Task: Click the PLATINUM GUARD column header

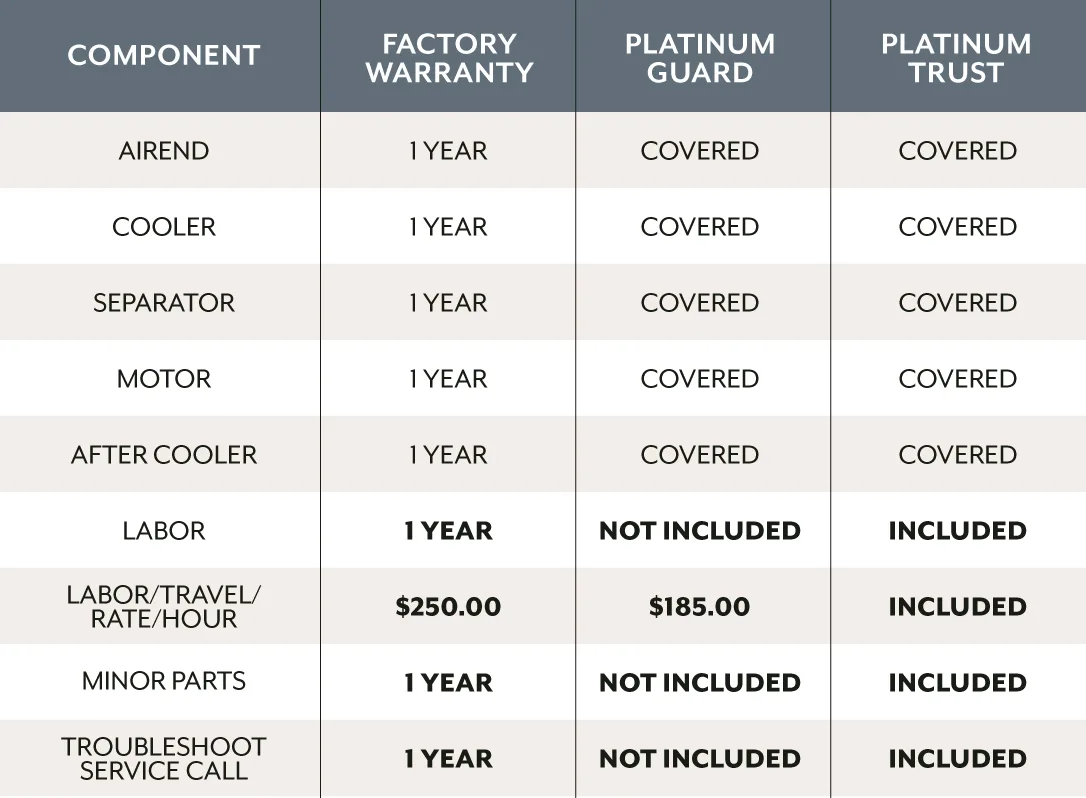Action: tap(700, 58)
